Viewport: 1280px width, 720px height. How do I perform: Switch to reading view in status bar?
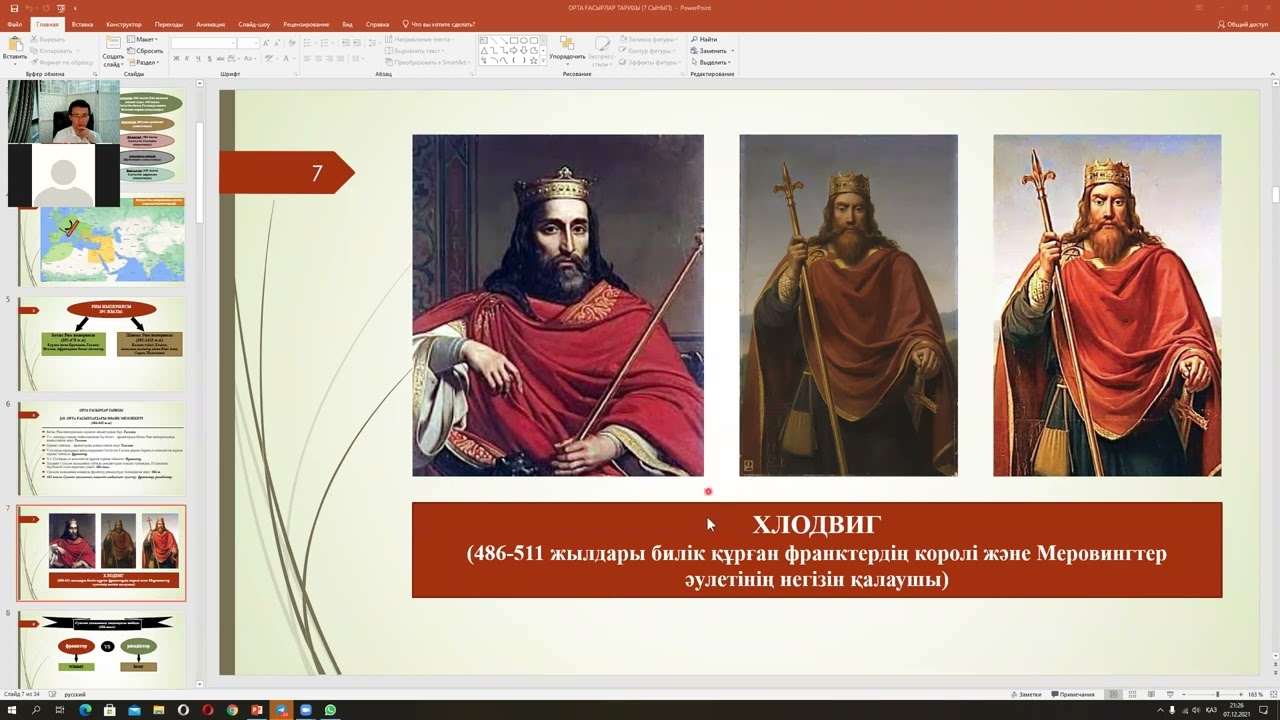pos(1151,694)
